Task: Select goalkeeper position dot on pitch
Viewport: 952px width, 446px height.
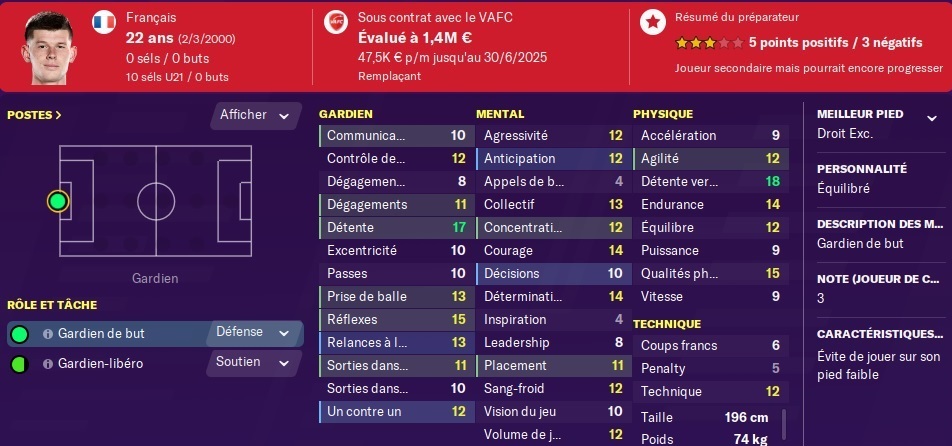Action: coord(58,201)
